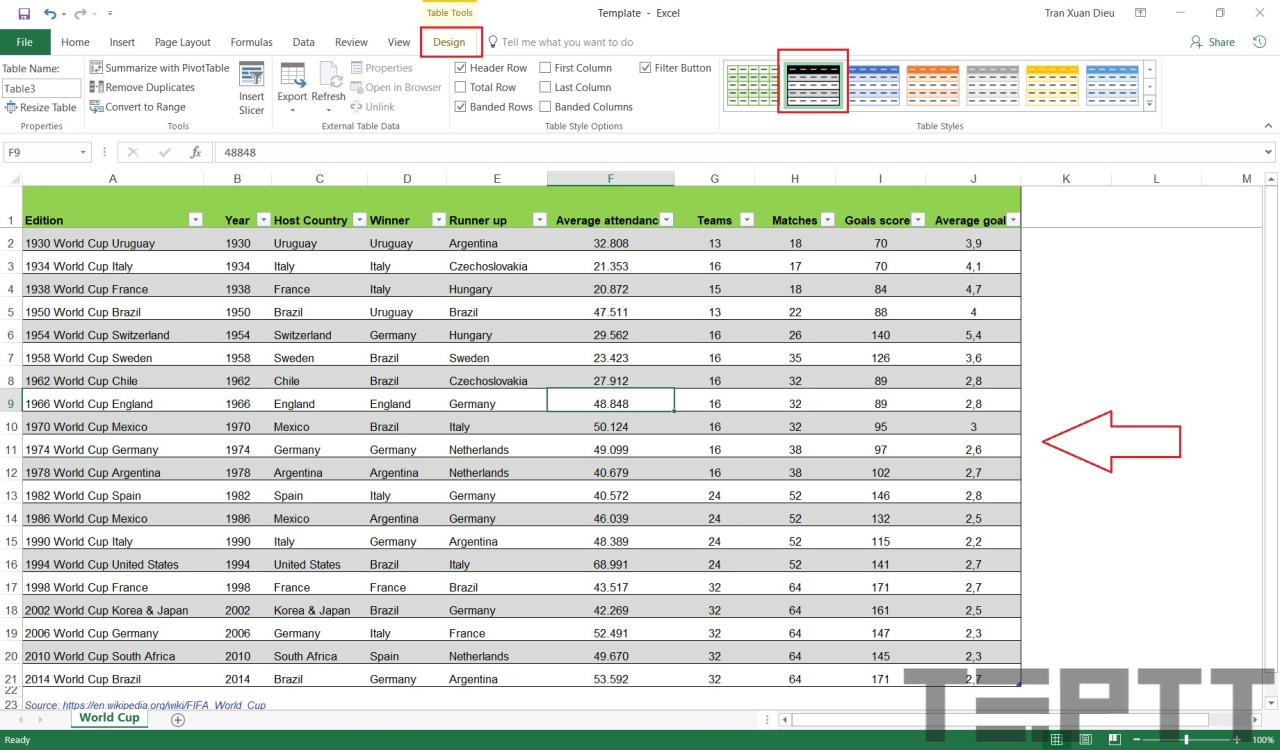The image size is (1280, 750).
Task: Click the green checkmark in the formula bar
Action: [x=165, y=153]
